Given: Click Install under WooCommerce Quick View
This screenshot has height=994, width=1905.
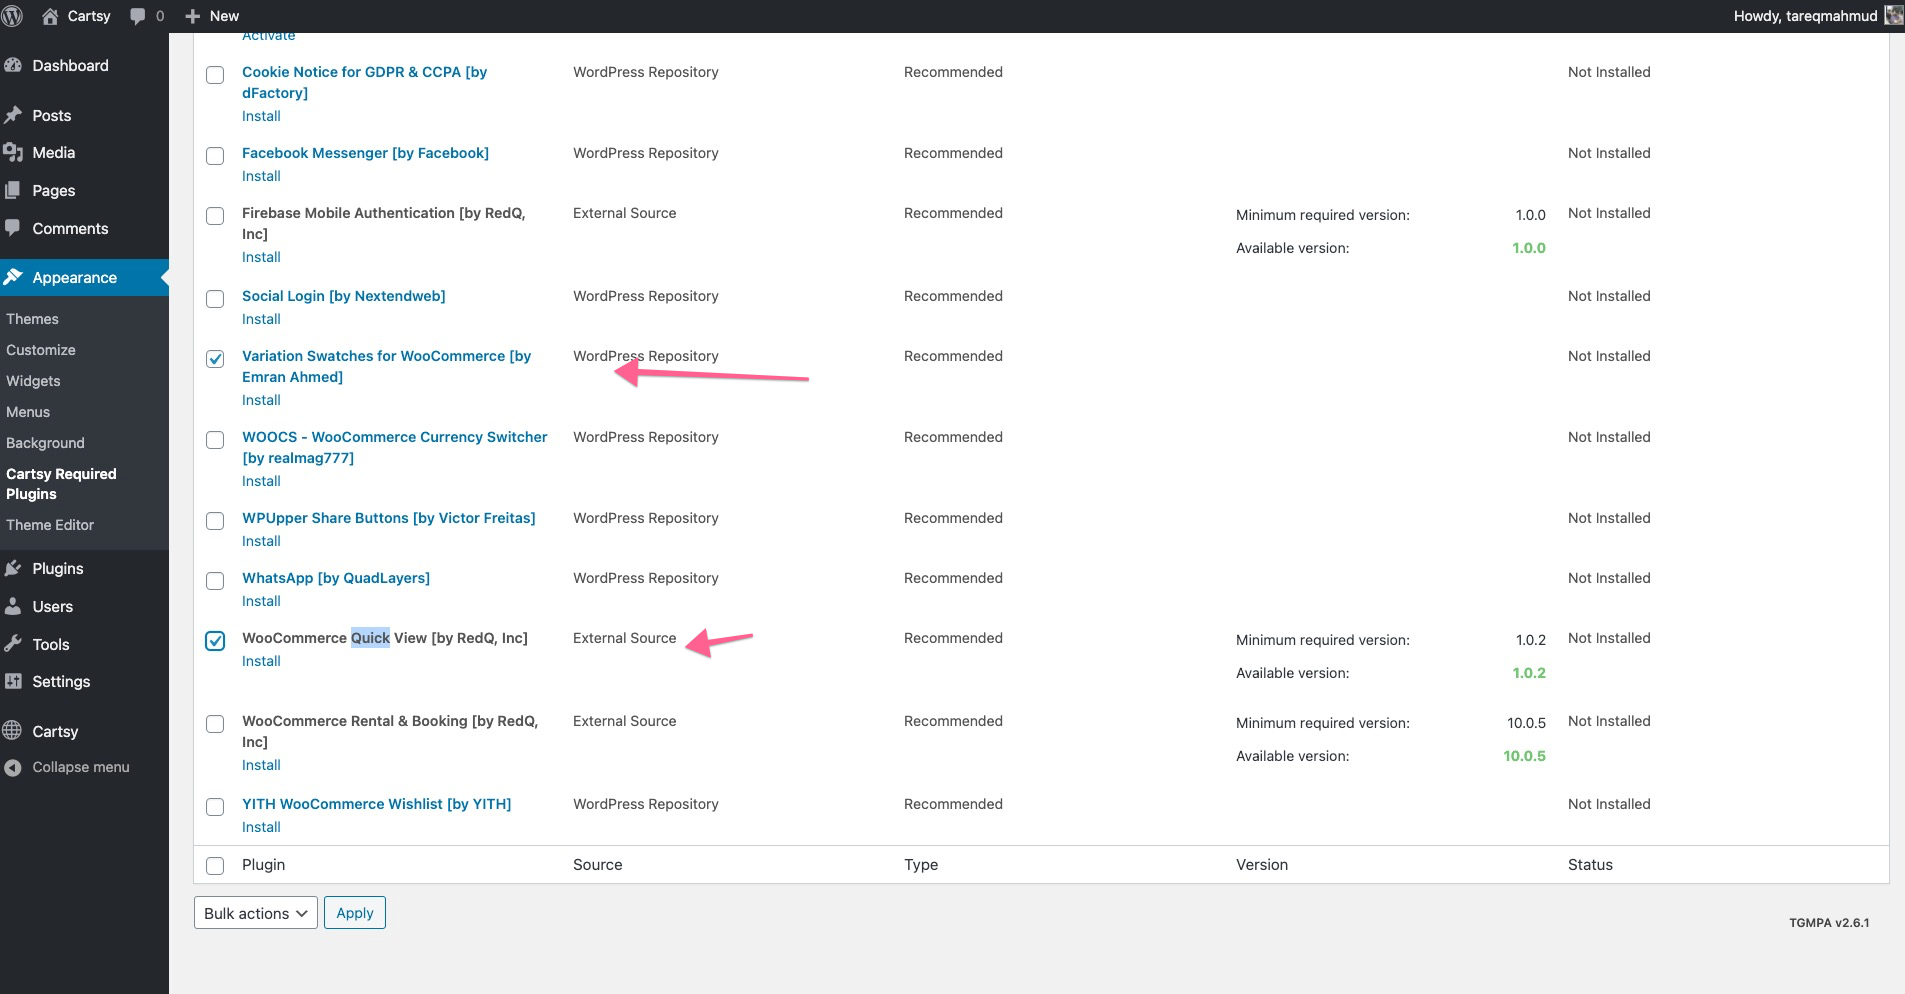Looking at the screenshot, I should (261, 661).
